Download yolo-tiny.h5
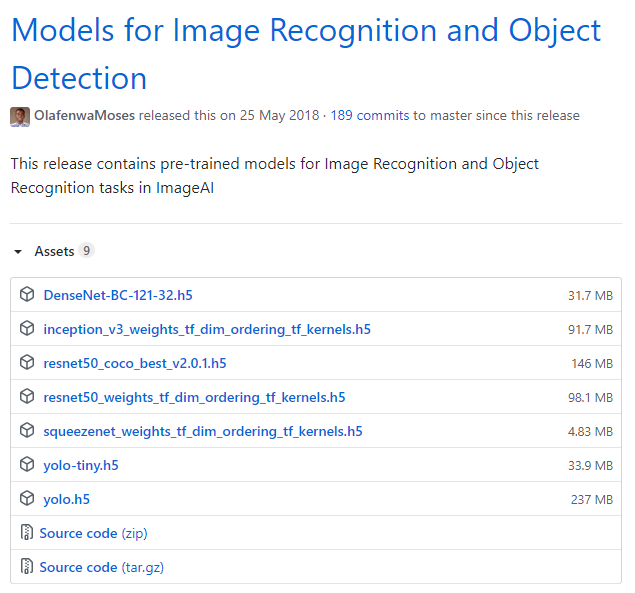Viewport: 635px width, 593px height. (81, 465)
